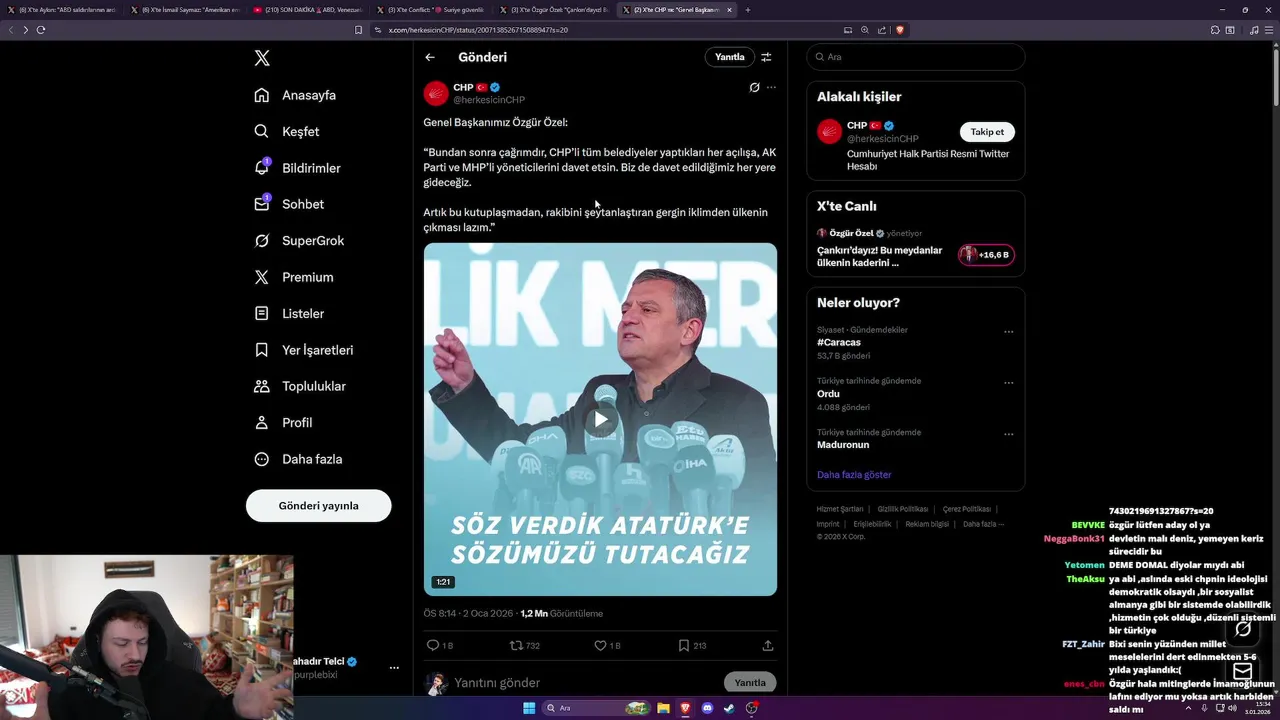
Task: Switch to X'te İsmail Saymaz tab
Action: click(x=184, y=10)
